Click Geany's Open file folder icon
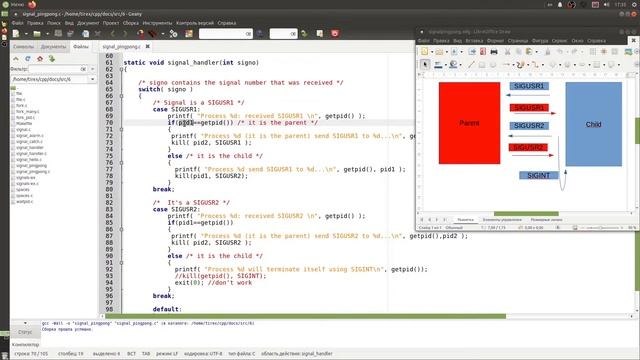 point(37,33)
